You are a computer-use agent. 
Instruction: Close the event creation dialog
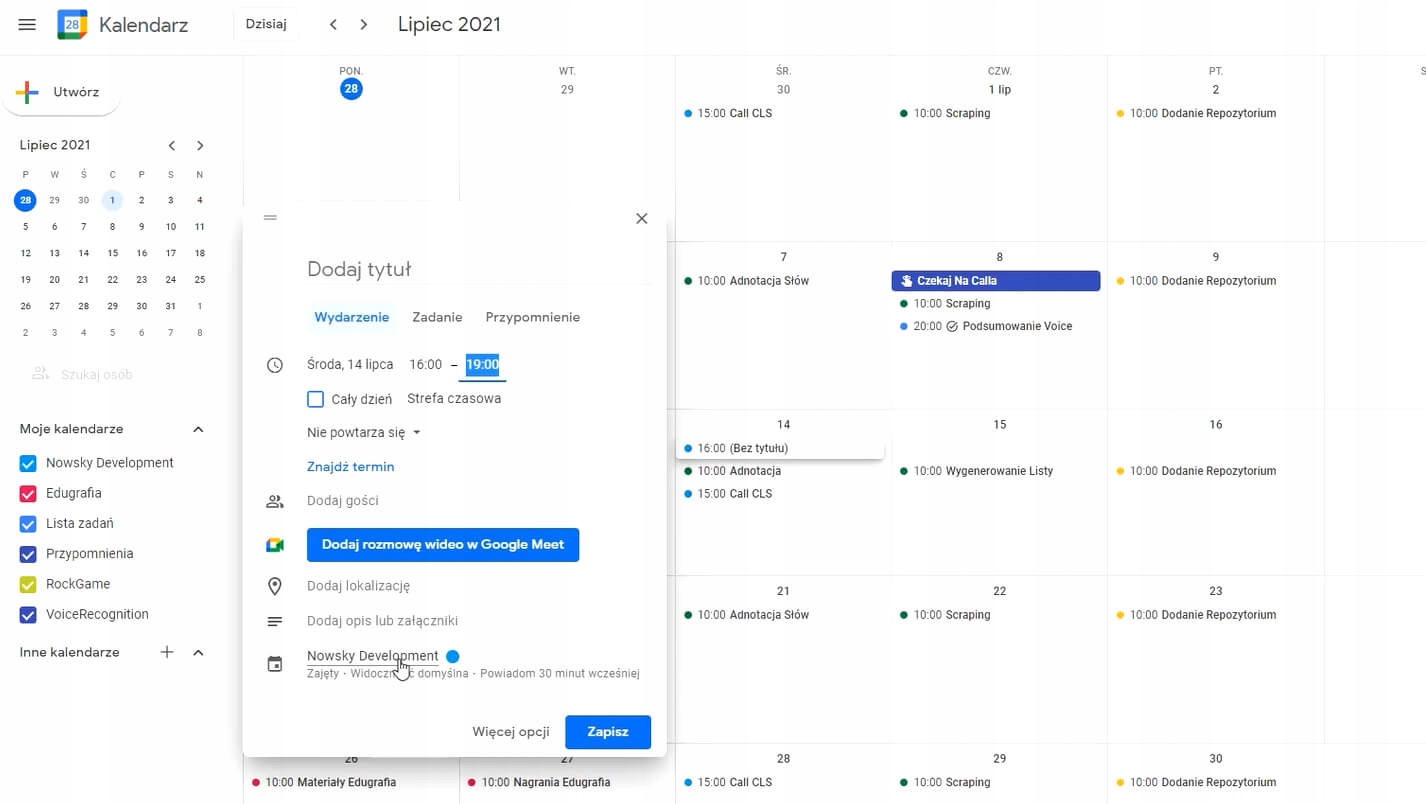click(642, 218)
